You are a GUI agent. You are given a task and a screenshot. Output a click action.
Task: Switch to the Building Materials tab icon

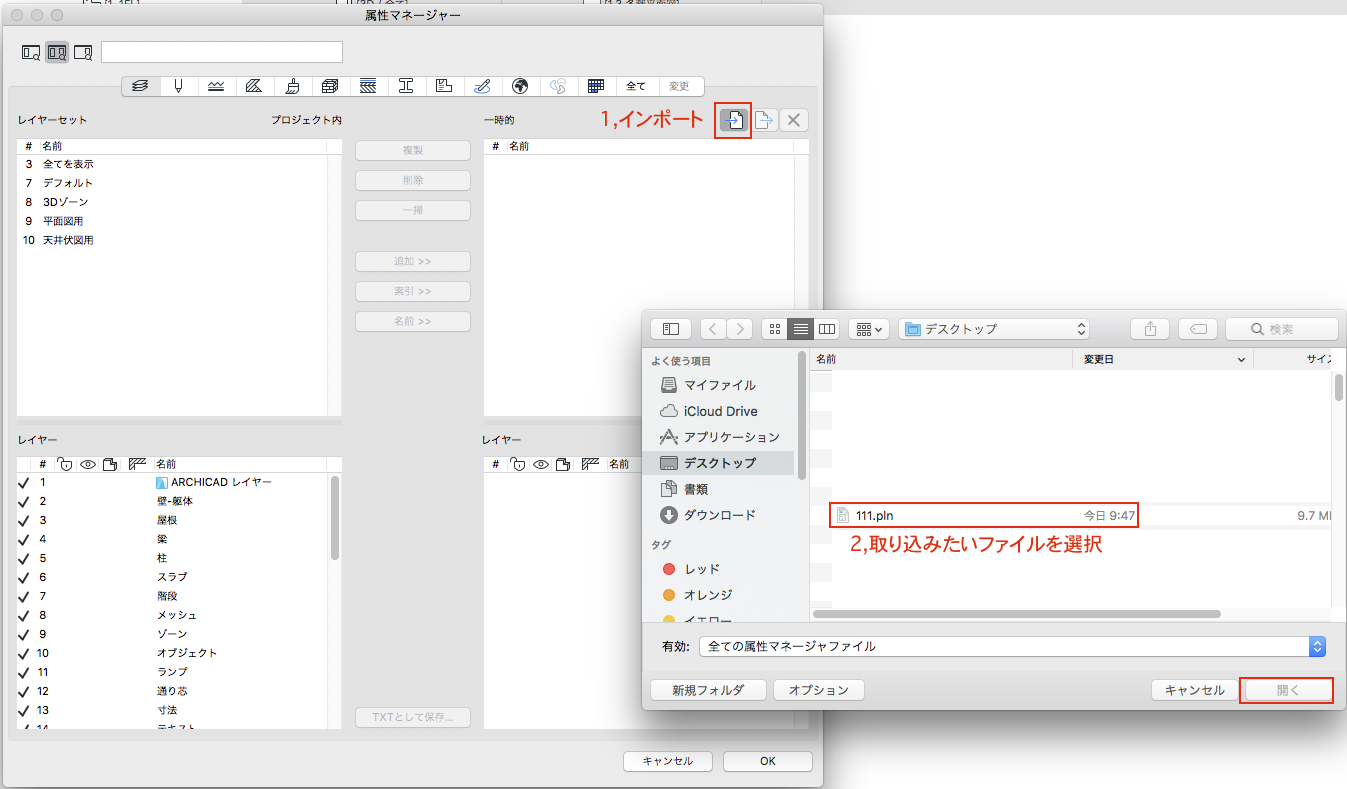click(330, 86)
